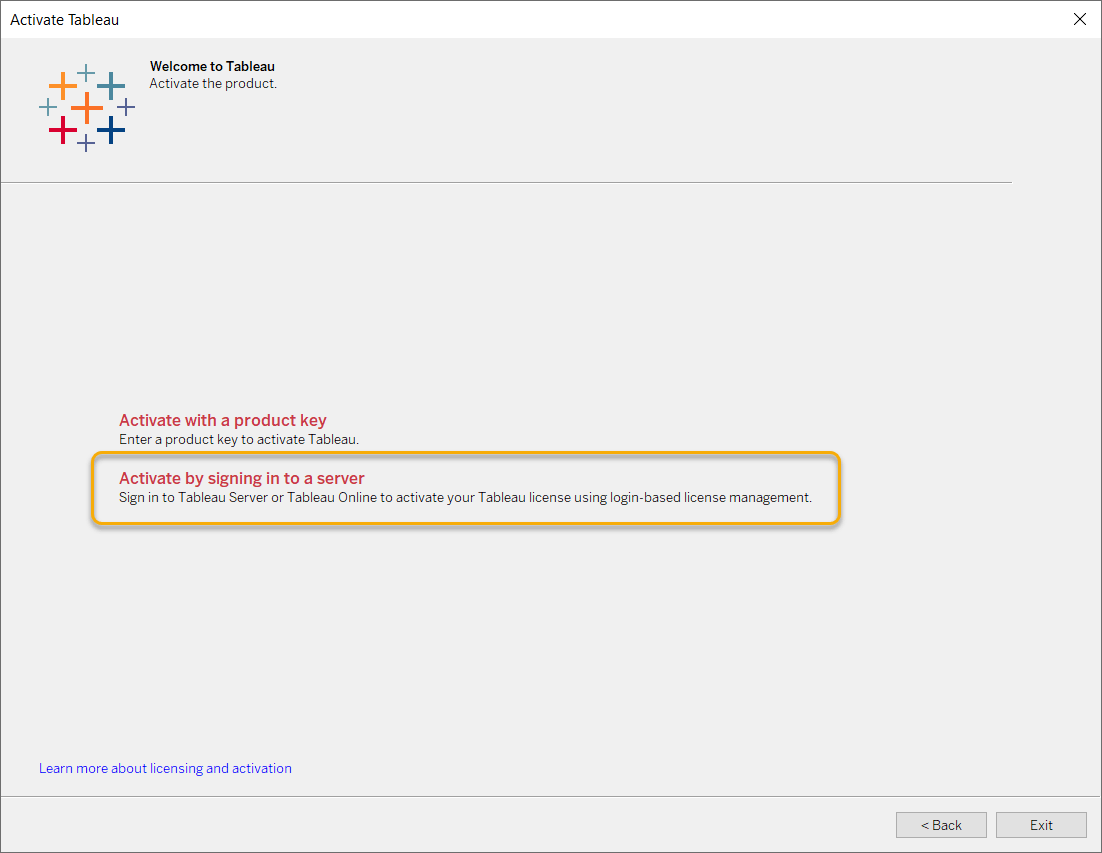Click the login-based license management description
Image resolution: width=1102 pixels, height=853 pixels.
point(464,497)
